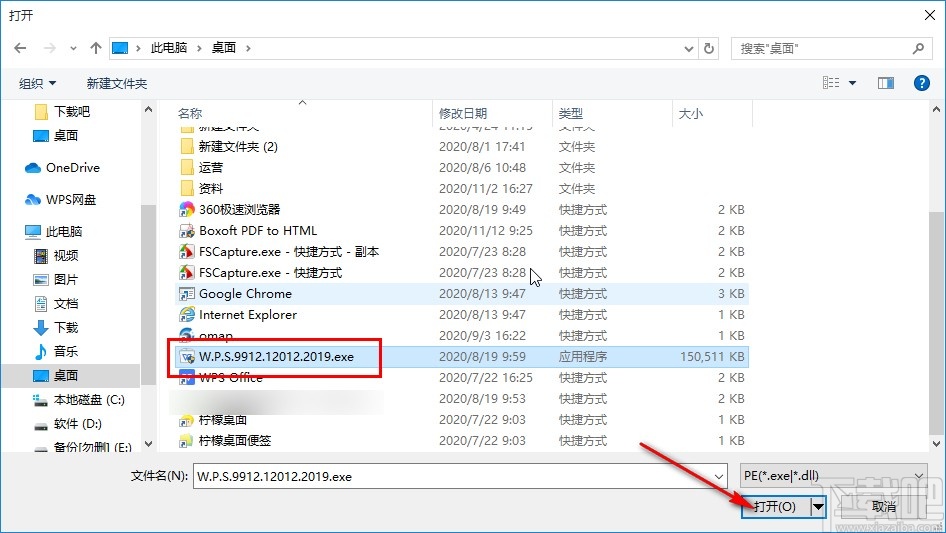Click the 360极速浏览器 shortcut icon
This screenshot has width=946, height=533.
coord(186,209)
